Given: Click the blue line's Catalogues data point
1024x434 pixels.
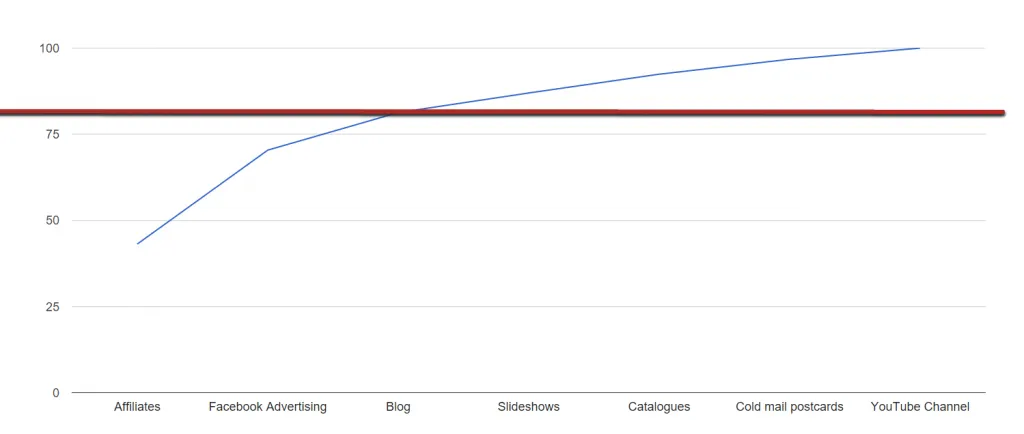Looking at the screenshot, I should [659, 74].
